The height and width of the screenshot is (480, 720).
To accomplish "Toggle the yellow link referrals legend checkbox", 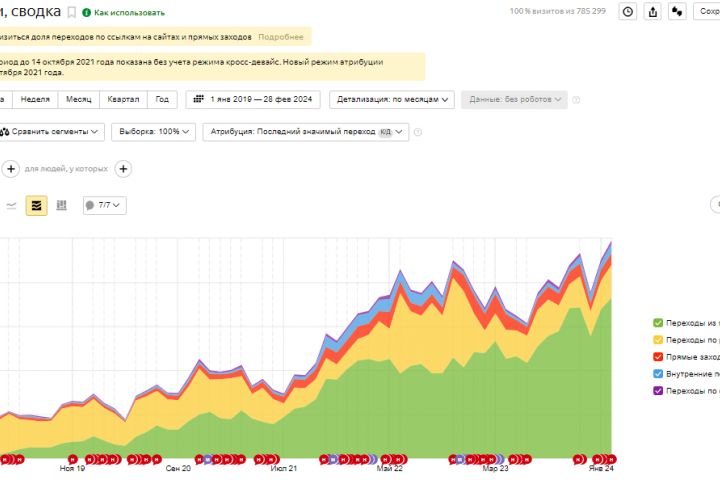I will coord(657,339).
